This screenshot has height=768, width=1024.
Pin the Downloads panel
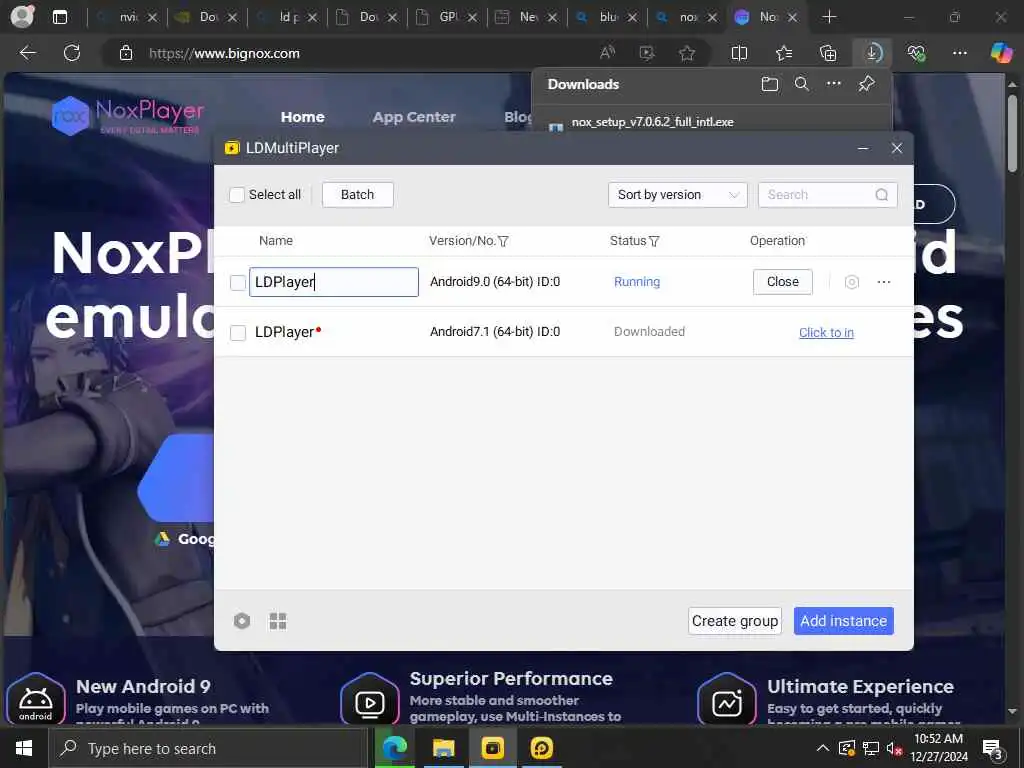867,84
